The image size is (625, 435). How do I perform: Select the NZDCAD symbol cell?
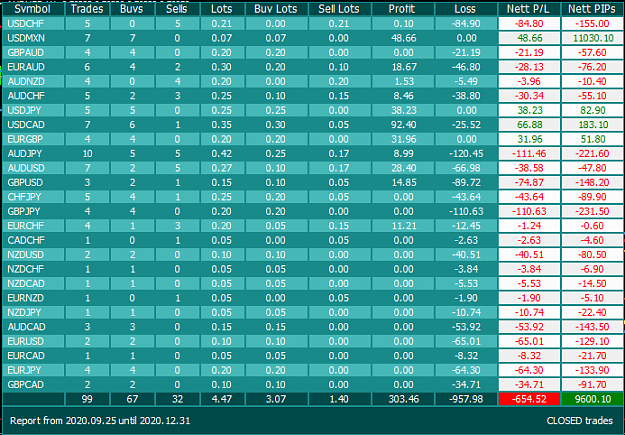(x=33, y=283)
